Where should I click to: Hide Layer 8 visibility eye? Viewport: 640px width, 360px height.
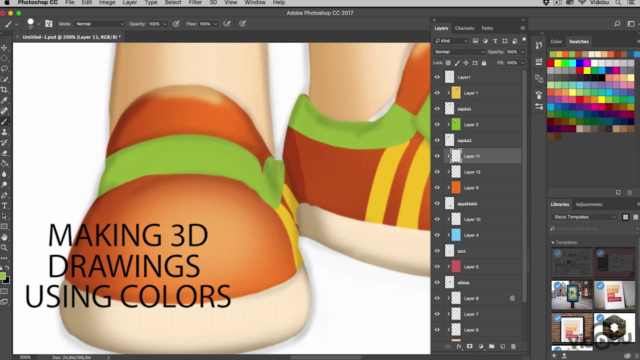point(437,298)
